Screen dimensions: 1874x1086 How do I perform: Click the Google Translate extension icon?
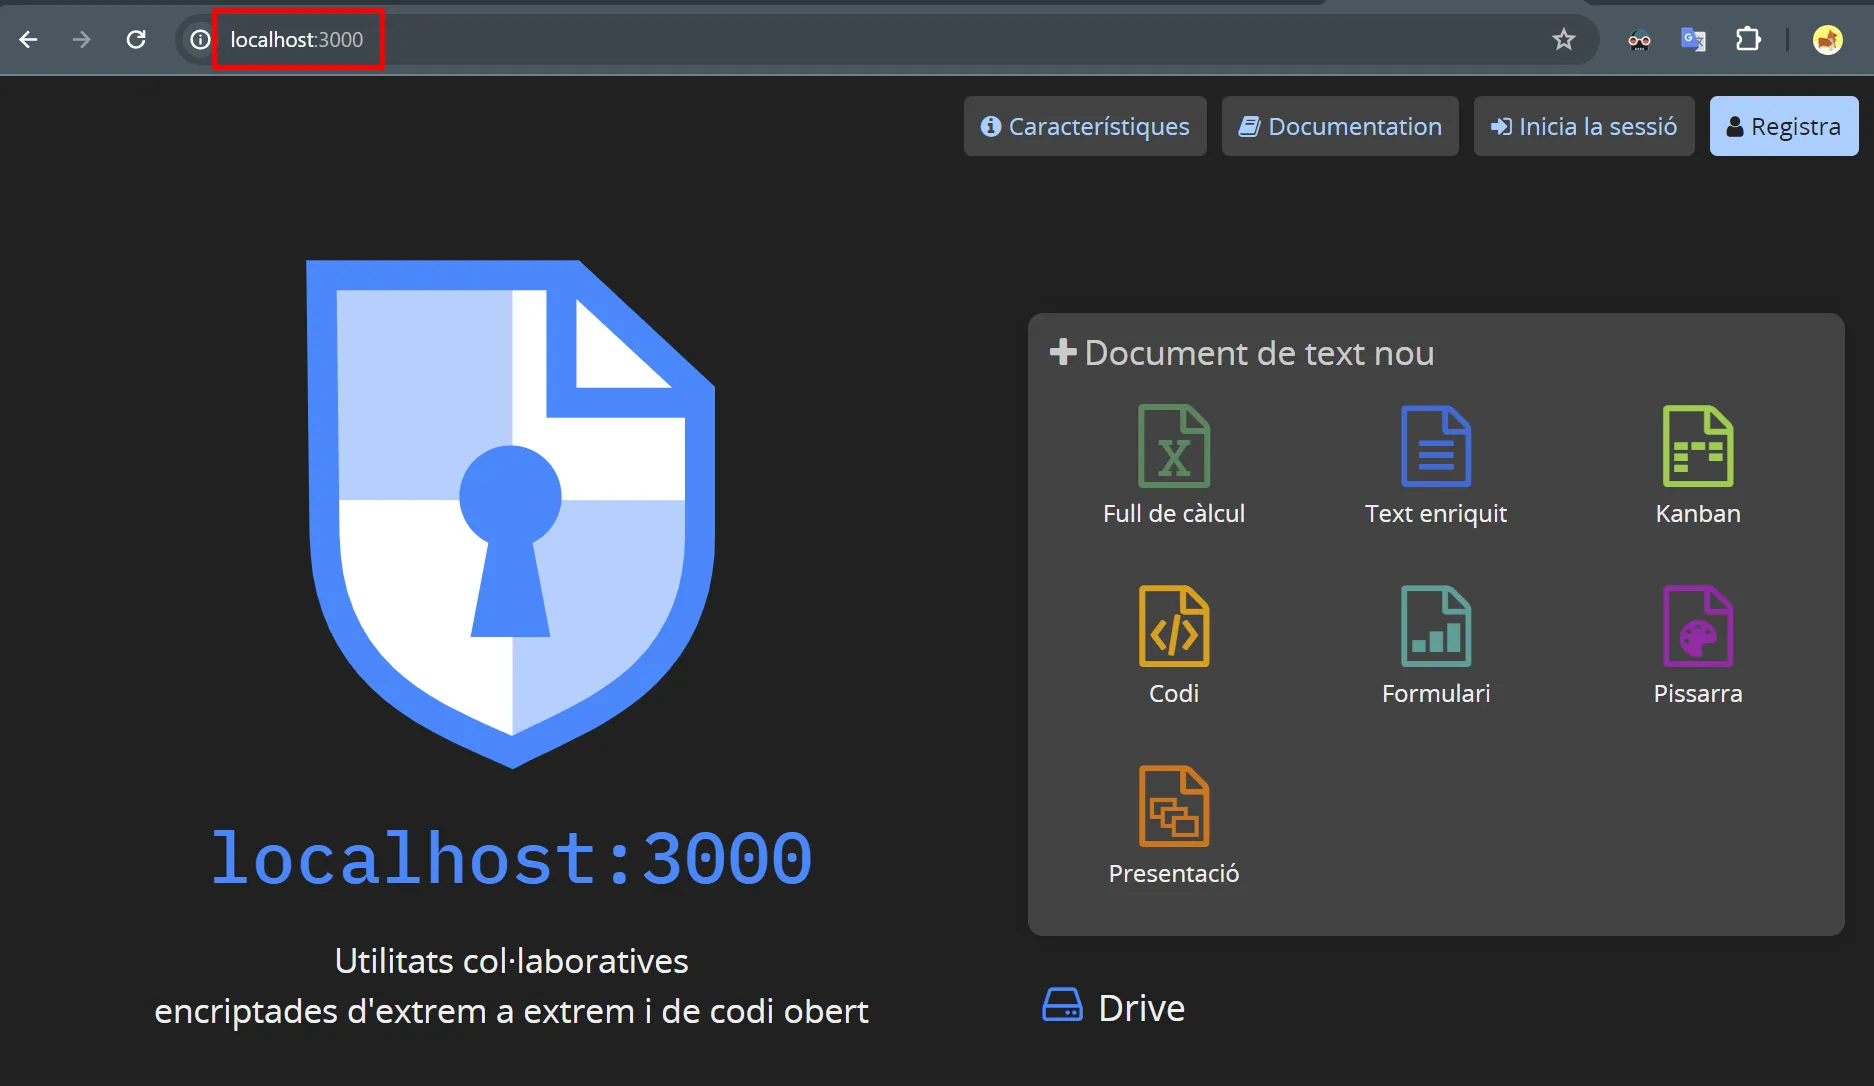point(1693,40)
